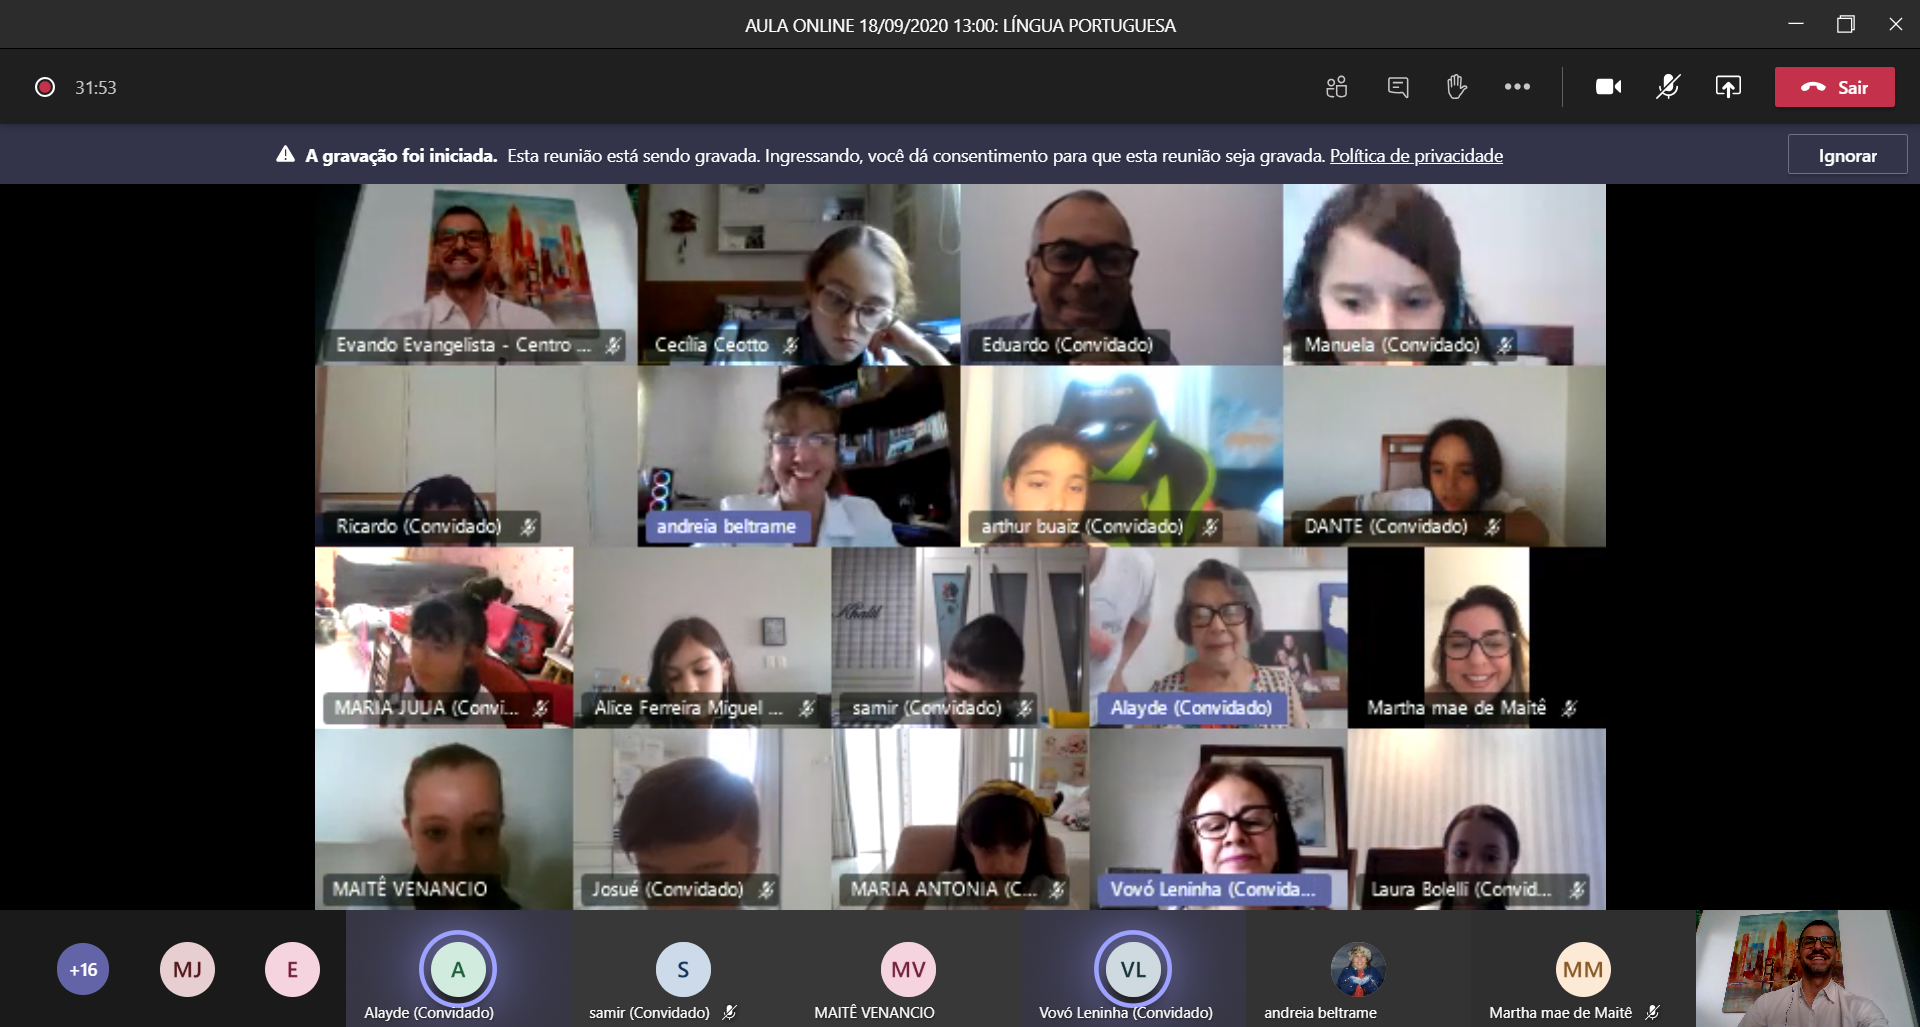Screen dimensions: 1920x1027
Task: Click muted mic icon on Manuela's tile
Action: (1504, 346)
